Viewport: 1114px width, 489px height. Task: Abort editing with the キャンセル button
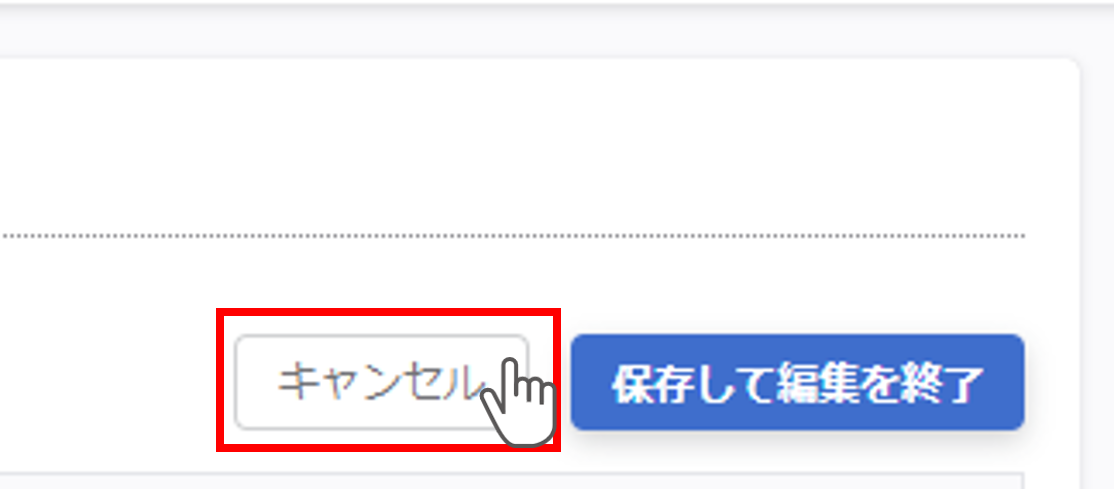382,382
